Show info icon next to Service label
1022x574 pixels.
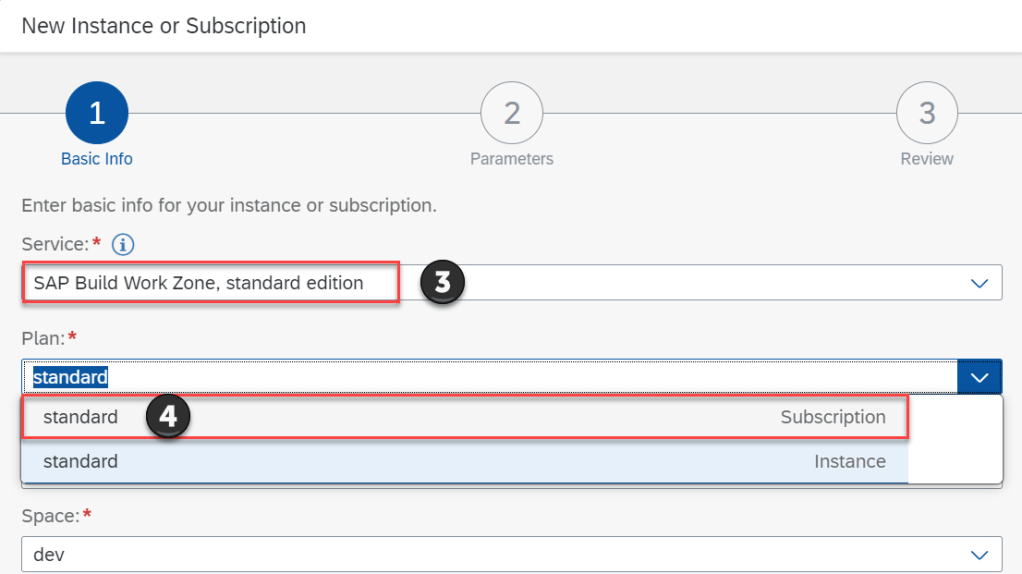123,244
